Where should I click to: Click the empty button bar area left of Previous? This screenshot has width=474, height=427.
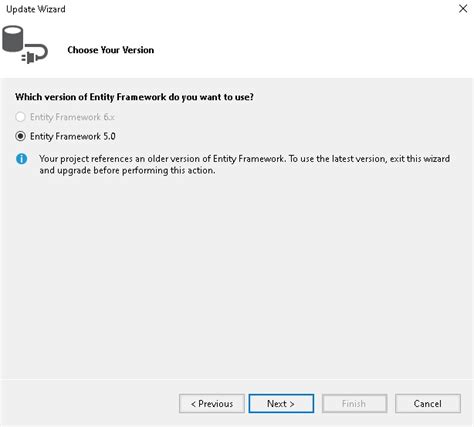88,404
